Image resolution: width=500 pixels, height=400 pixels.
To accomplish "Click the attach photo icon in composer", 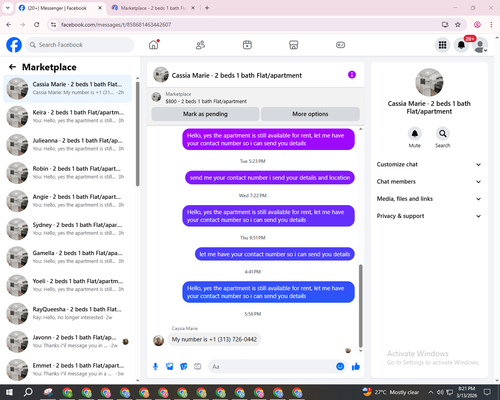I will point(170,367).
